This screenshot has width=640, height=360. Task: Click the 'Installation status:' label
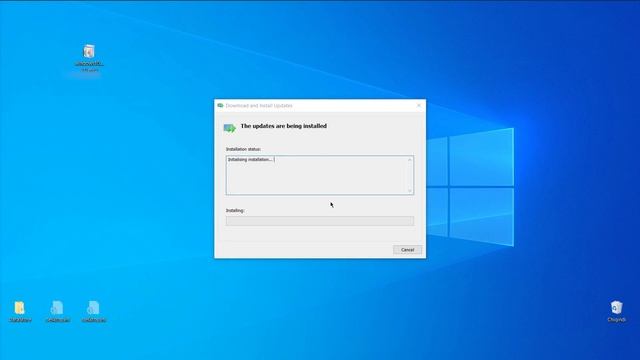point(243,149)
